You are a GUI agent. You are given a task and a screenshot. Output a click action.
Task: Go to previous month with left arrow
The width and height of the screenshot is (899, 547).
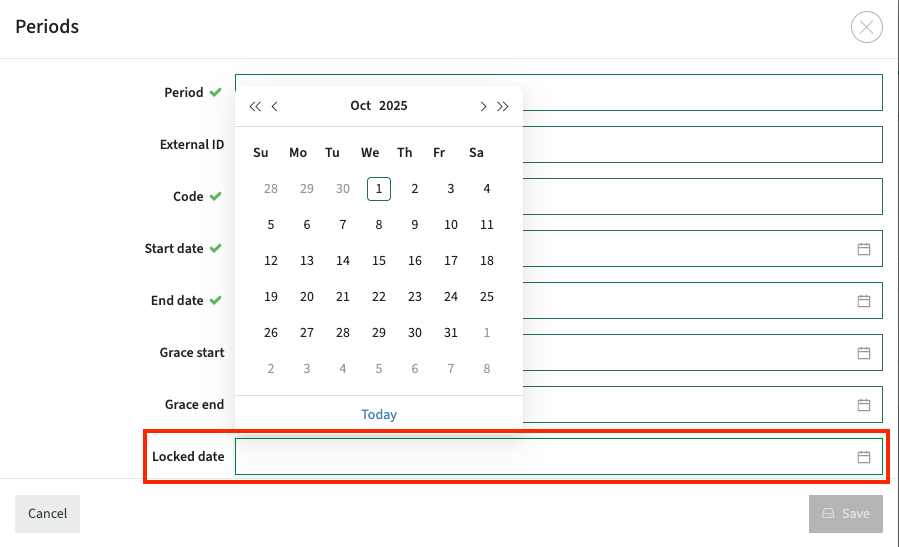tap(275, 106)
